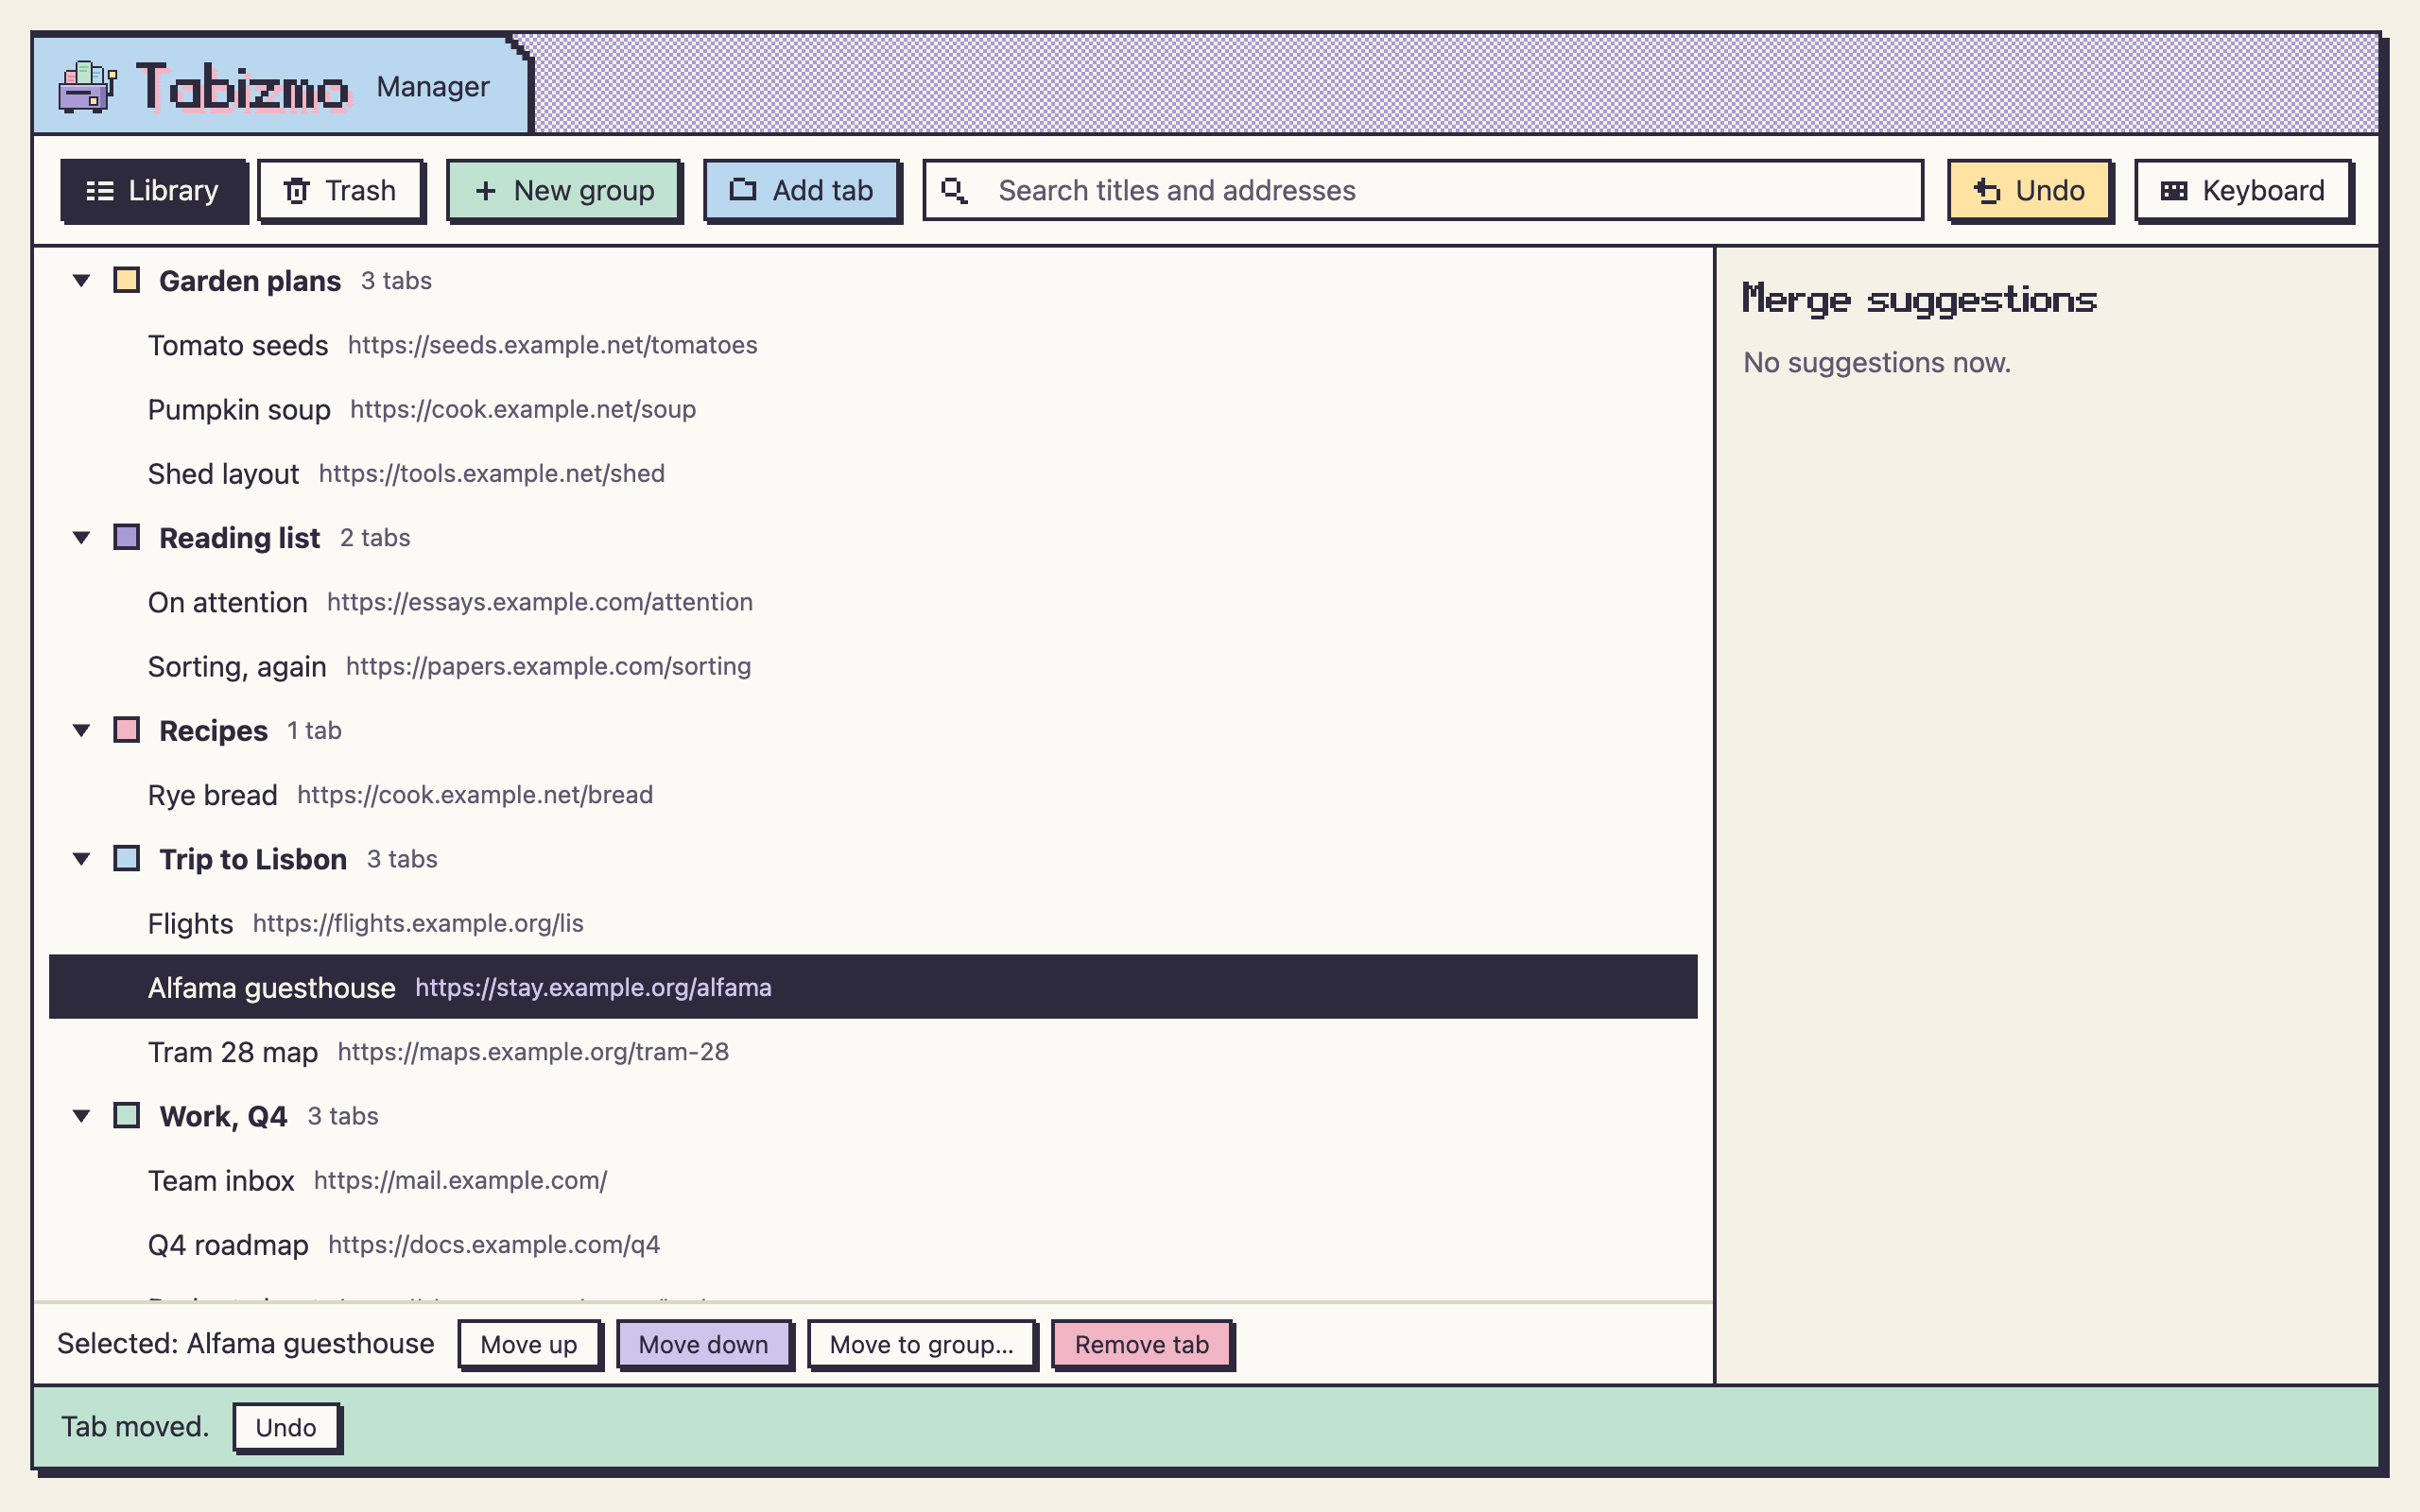Collapse the Reading list group
The width and height of the screenshot is (2420, 1512).
pos(82,538)
